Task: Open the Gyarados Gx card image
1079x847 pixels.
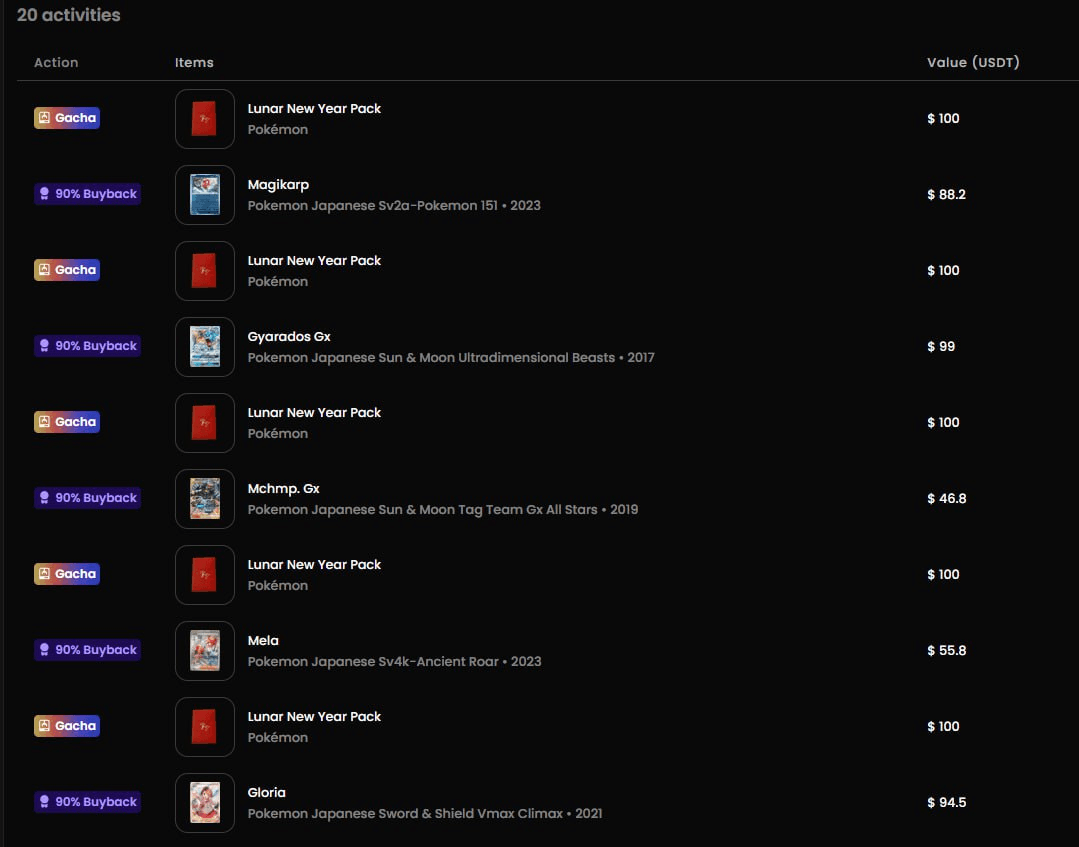Action: click(x=205, y=347)
